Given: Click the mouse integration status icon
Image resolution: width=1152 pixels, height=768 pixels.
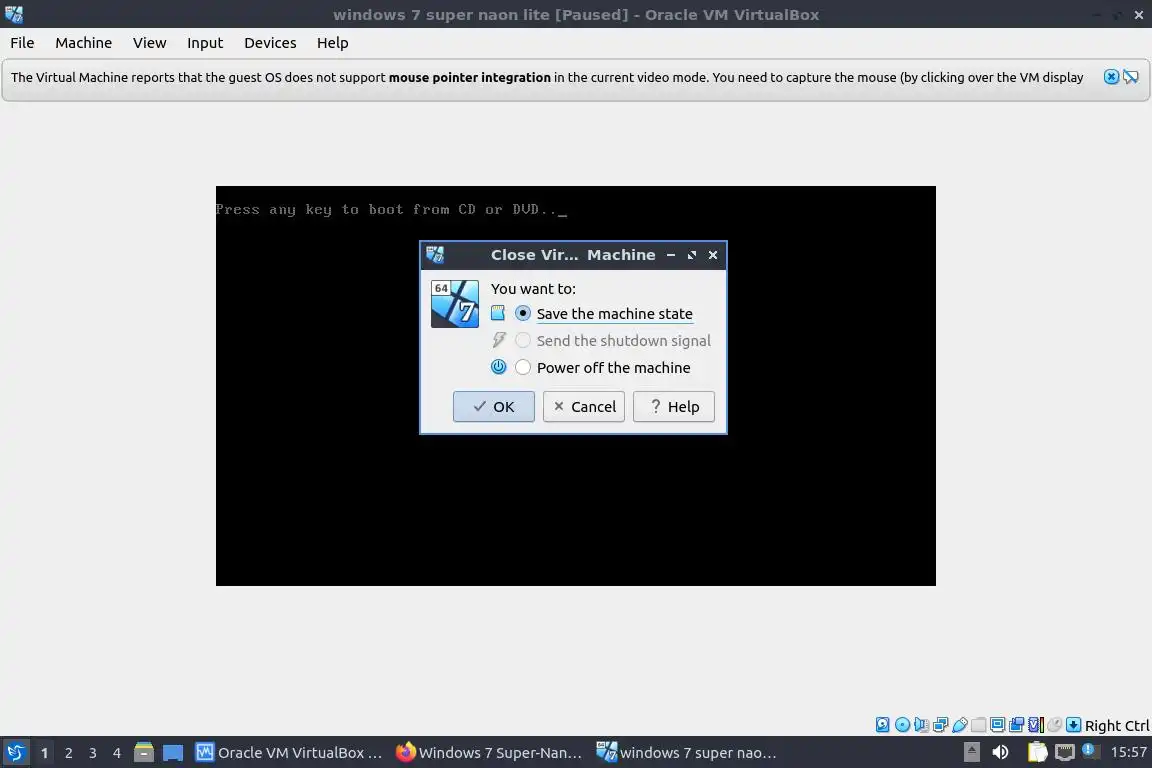Looking at the screenshot, I should 1054,725.
